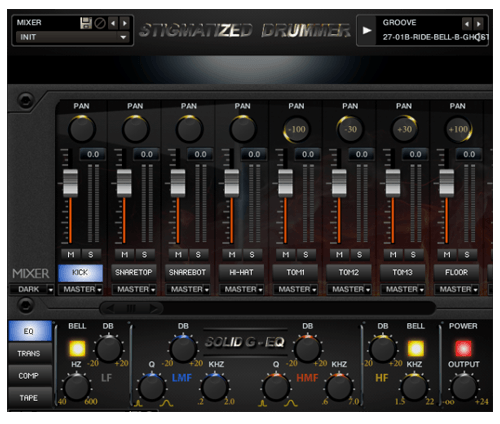This screenshot has width=500, height=424.
Task: Select the COMP effects tab
Action: 30,375
